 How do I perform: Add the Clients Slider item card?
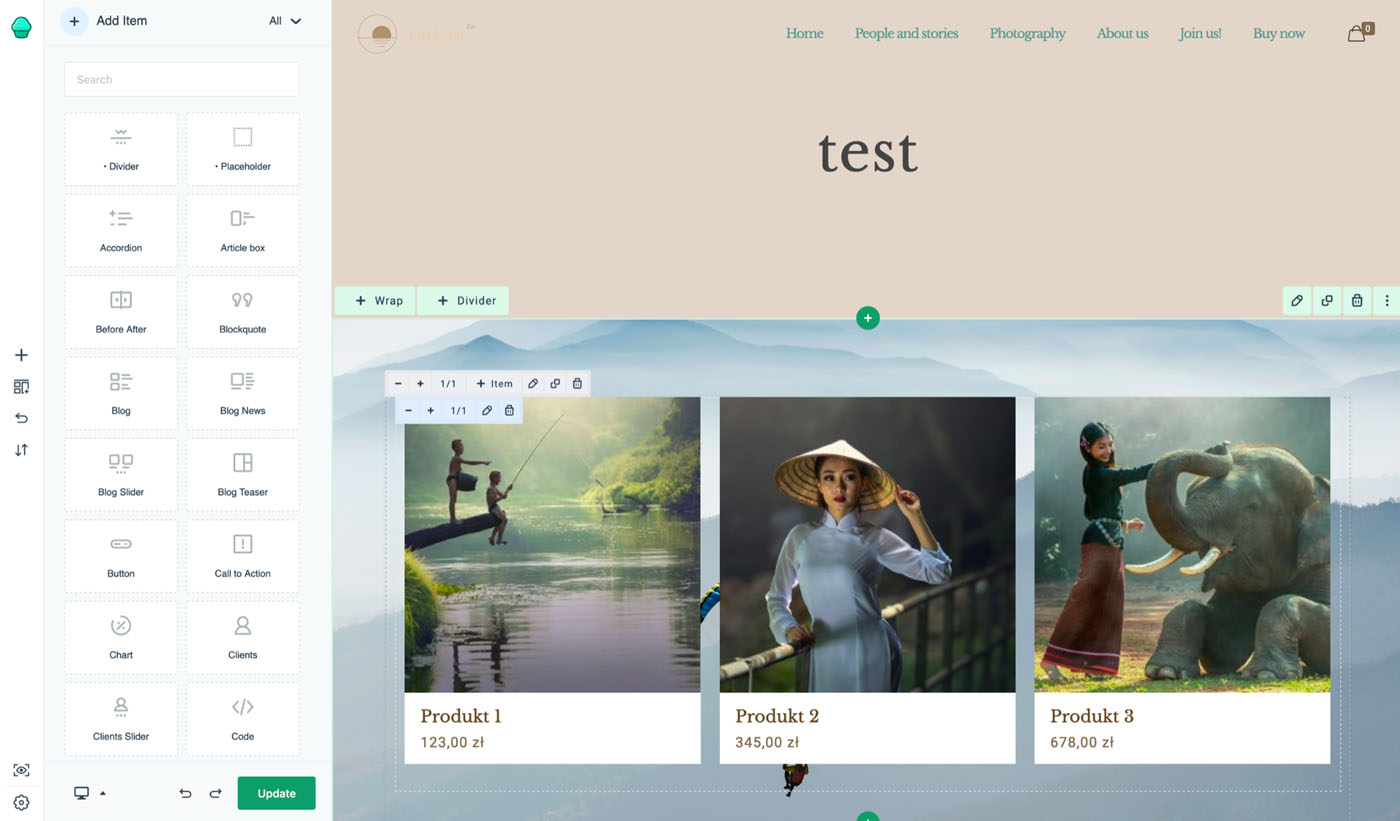pyautogui.click(x=121, y=720)
